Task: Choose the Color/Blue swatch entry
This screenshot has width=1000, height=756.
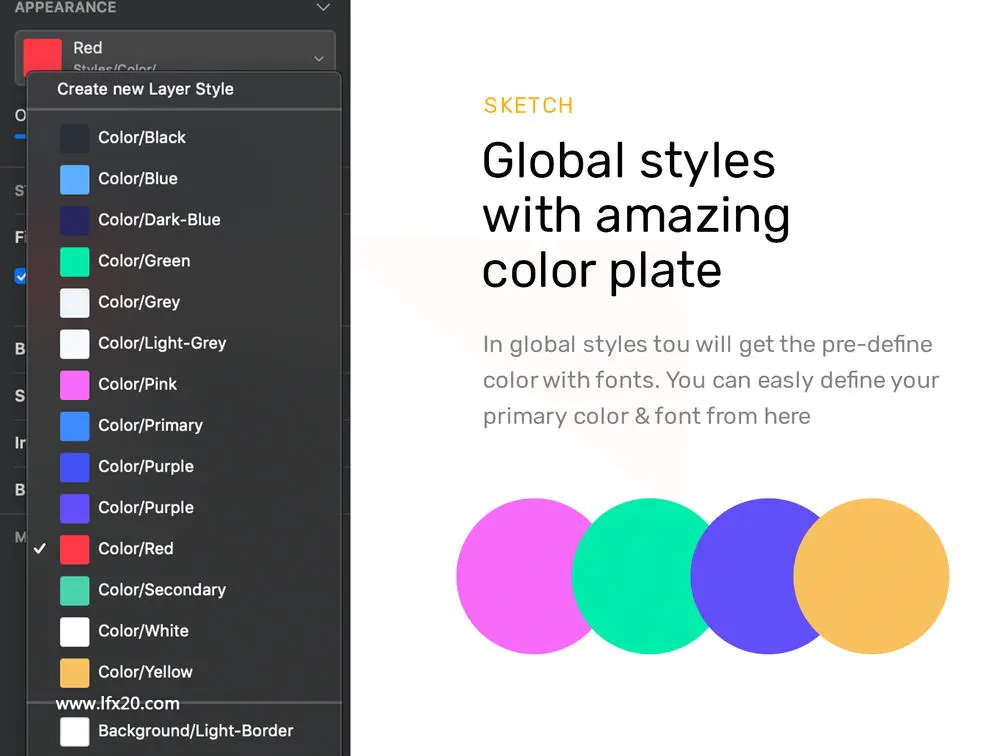Action: 184,179
